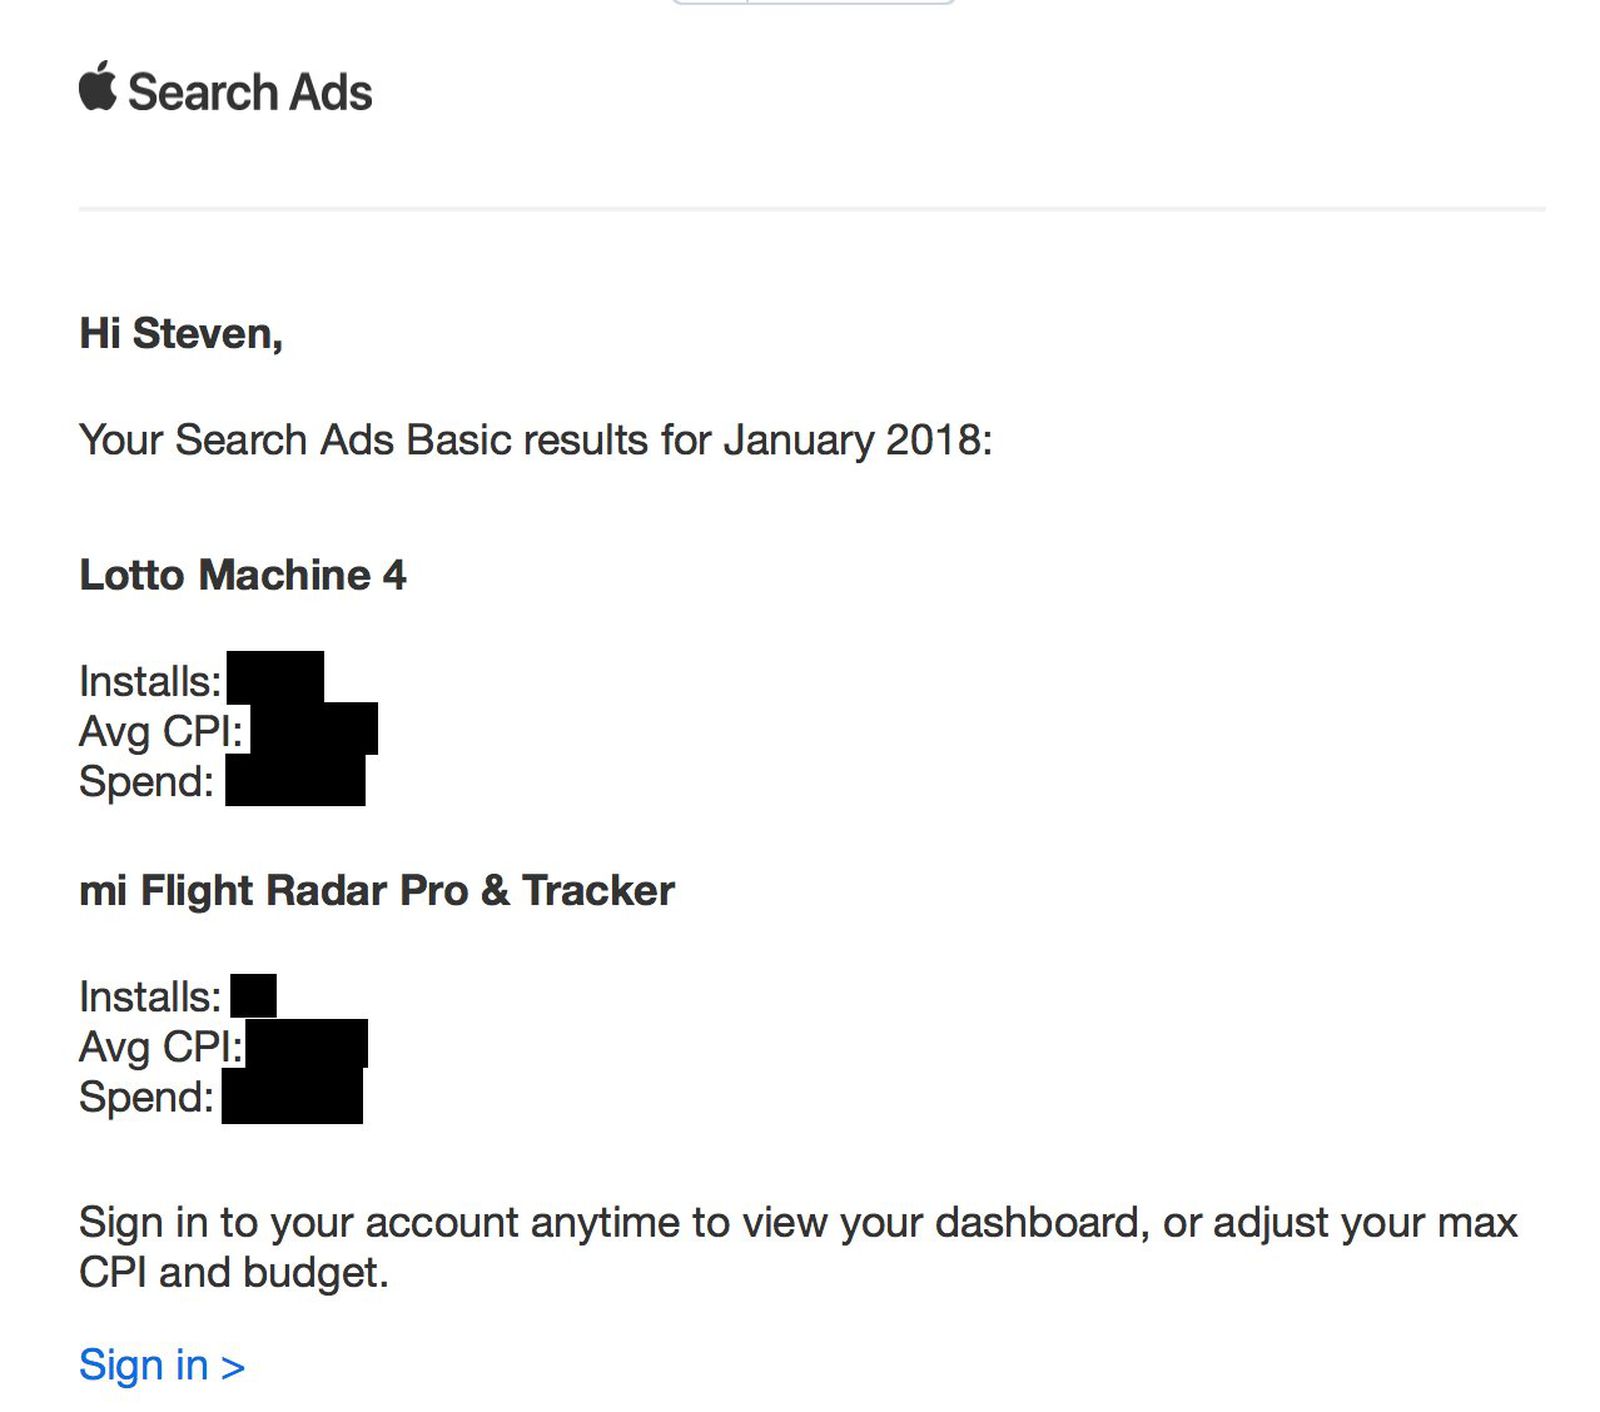Click the Apple logo in the header

[x=98, y=87]
